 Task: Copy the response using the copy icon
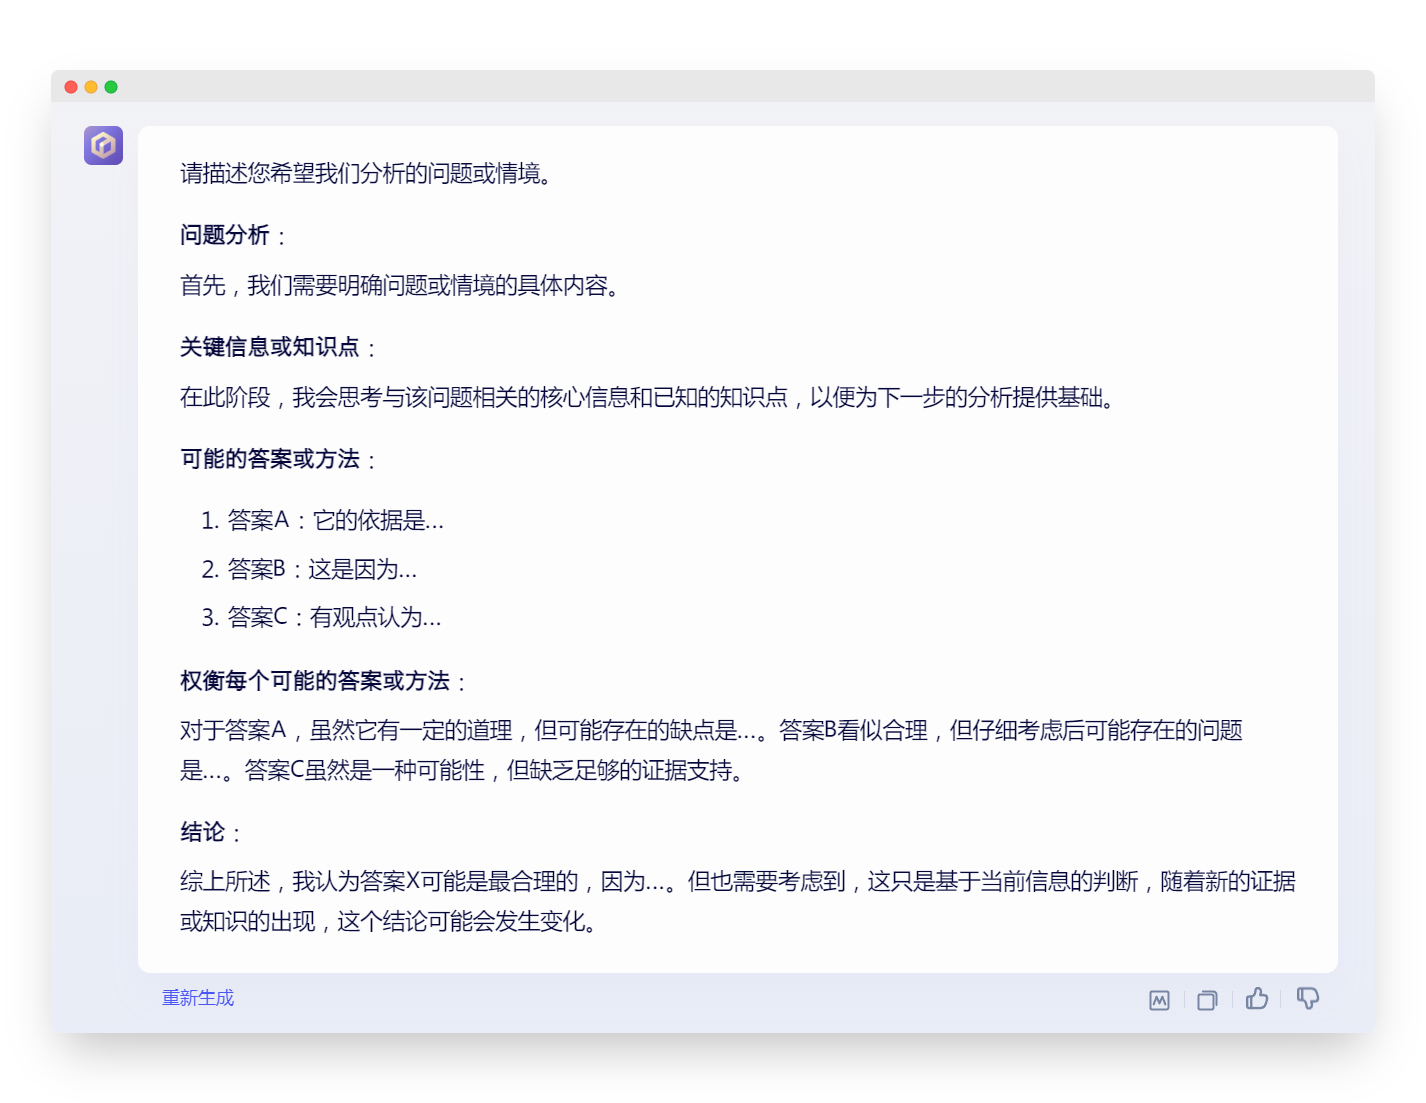click(x=1207, y=1000)
